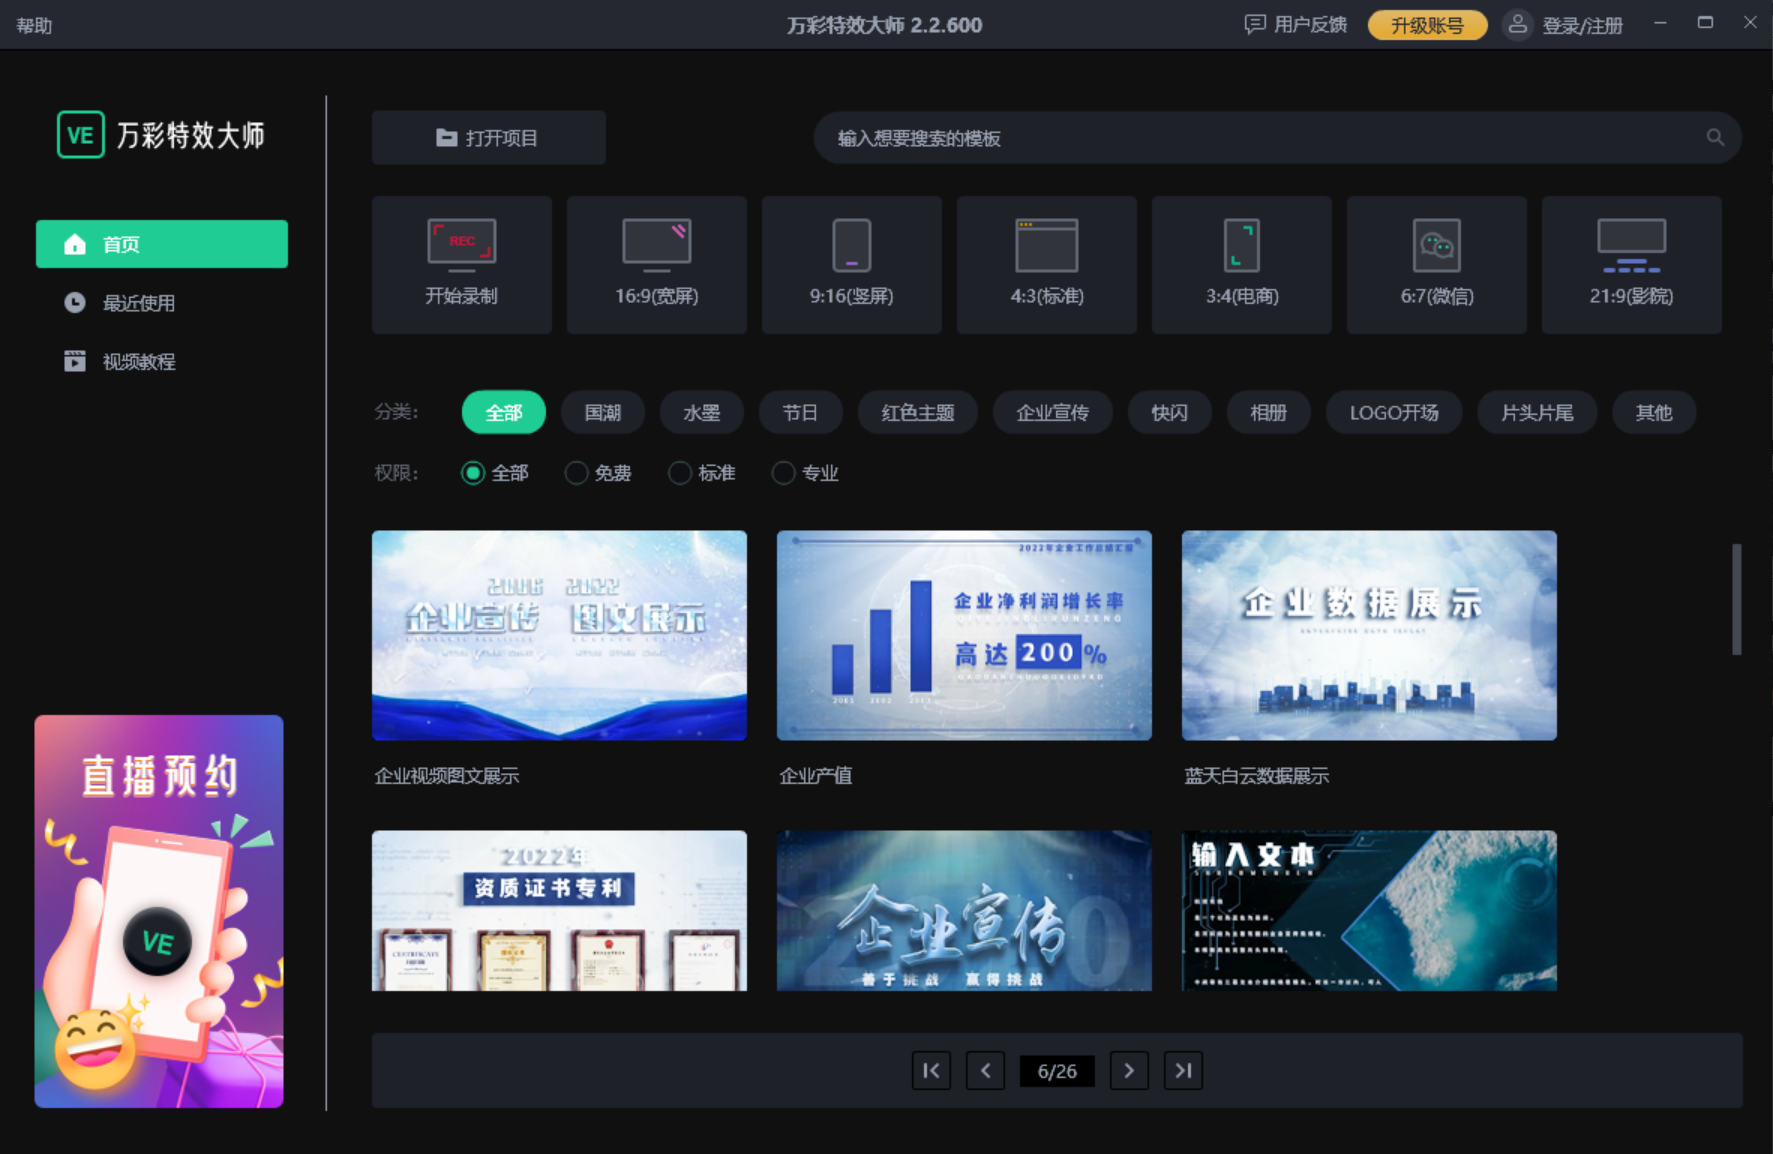Click the 升级账号 upgrade button
This screenshot has height=1154, width=1773.
tap(1427, 25)
